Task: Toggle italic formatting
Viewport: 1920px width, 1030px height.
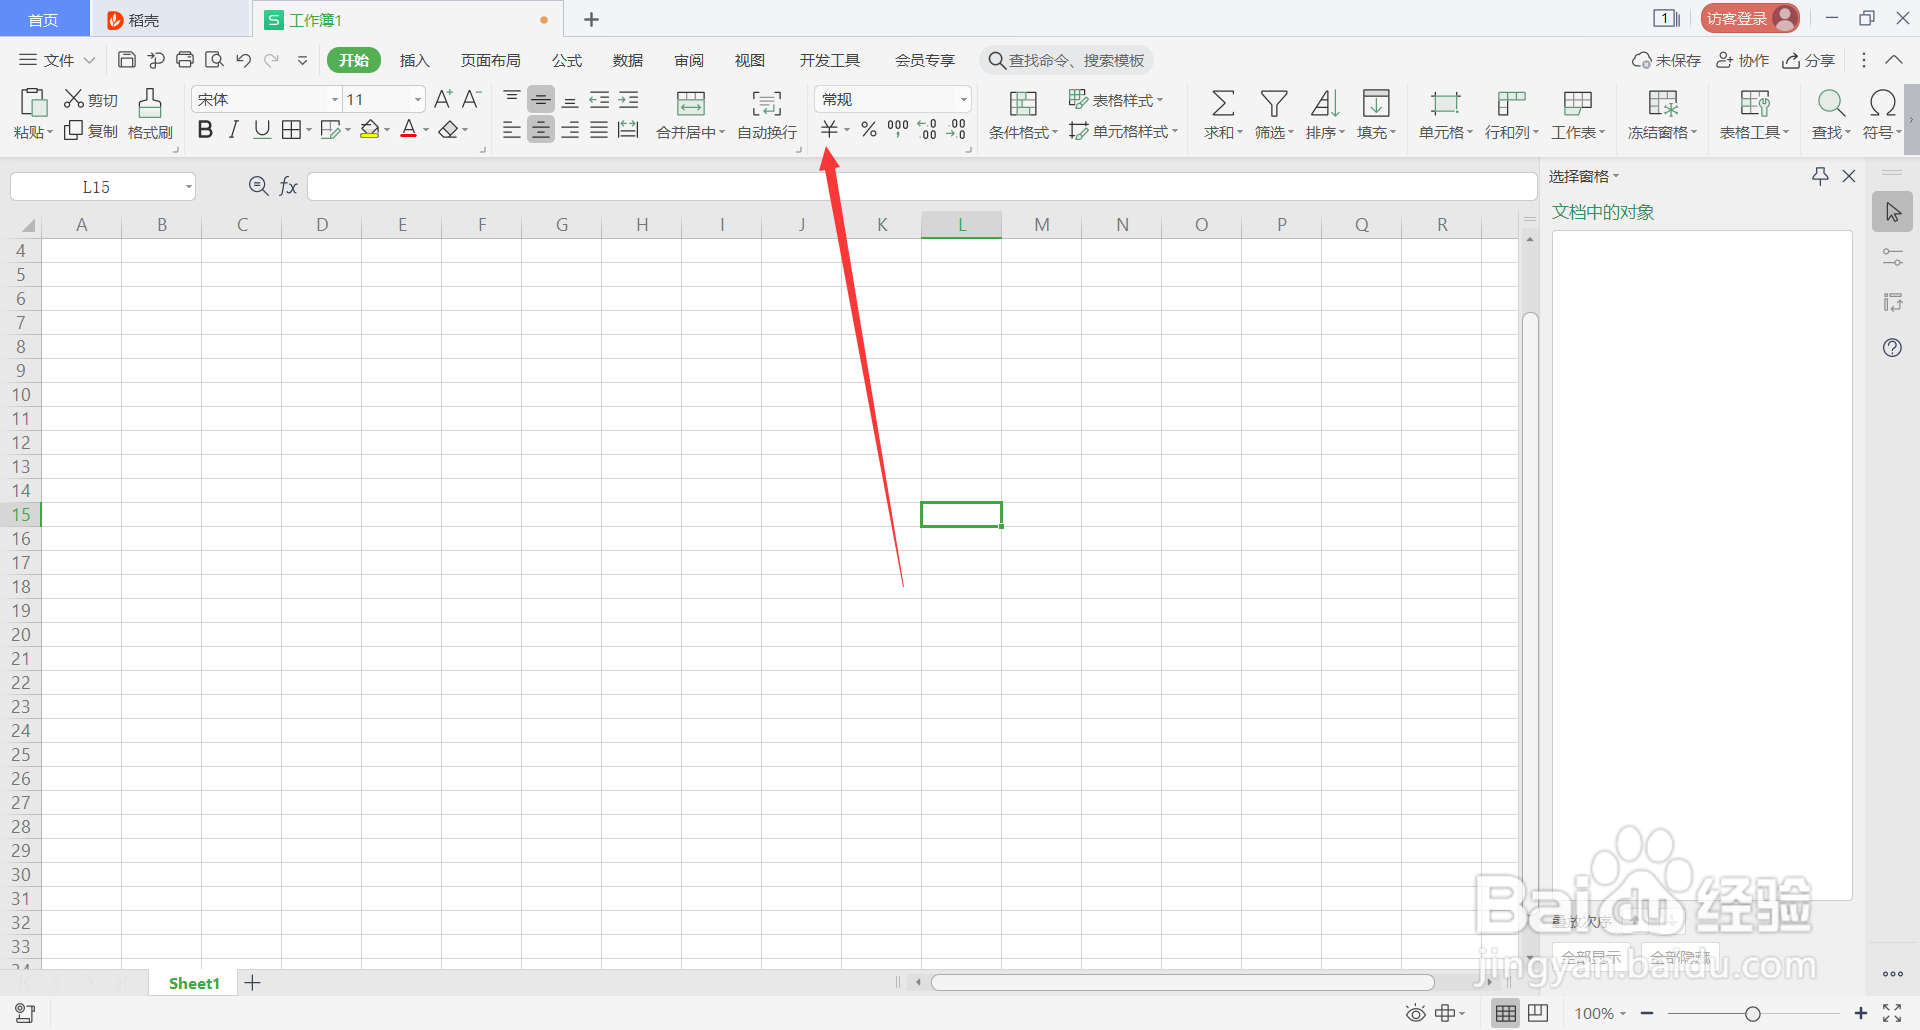Action: 232,128
